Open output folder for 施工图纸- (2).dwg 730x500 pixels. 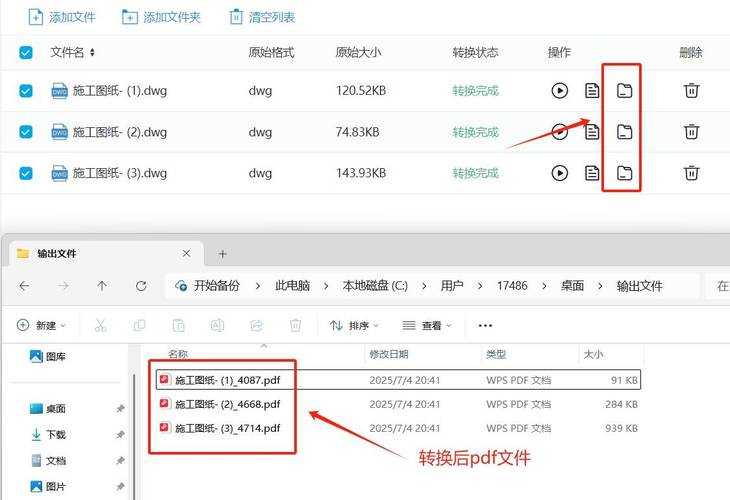coord(624,132)
